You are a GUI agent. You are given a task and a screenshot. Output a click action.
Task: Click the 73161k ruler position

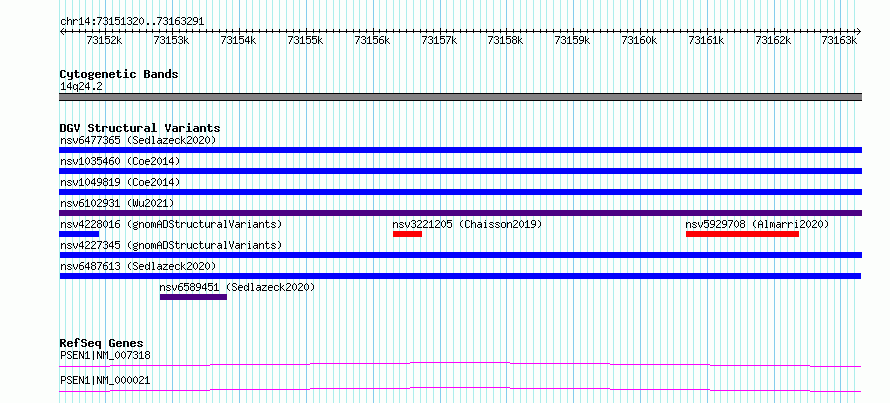point(706,40)
